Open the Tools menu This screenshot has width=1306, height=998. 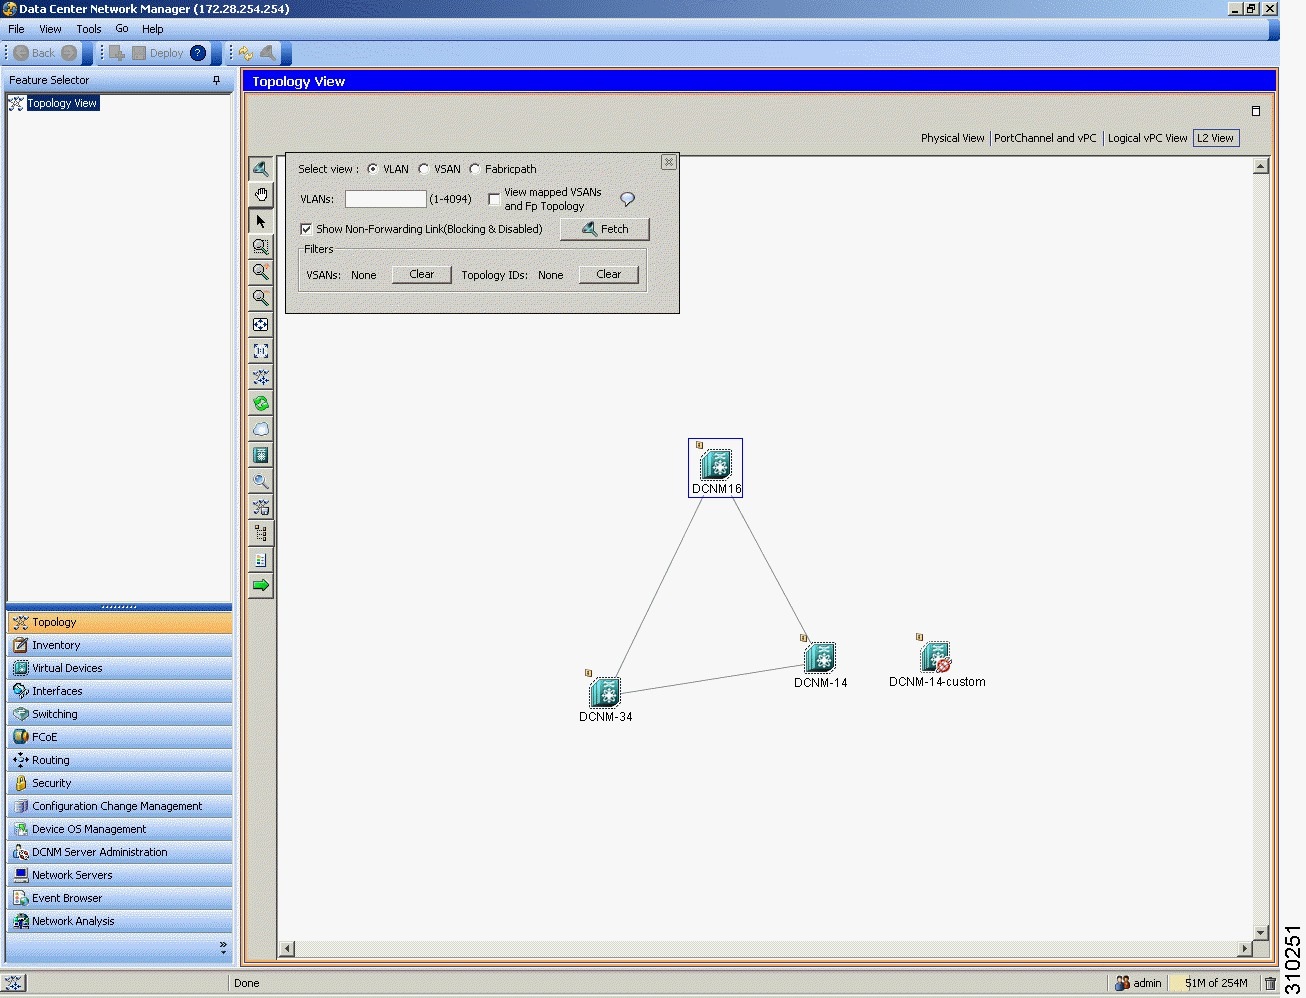(x=88, y=28)
